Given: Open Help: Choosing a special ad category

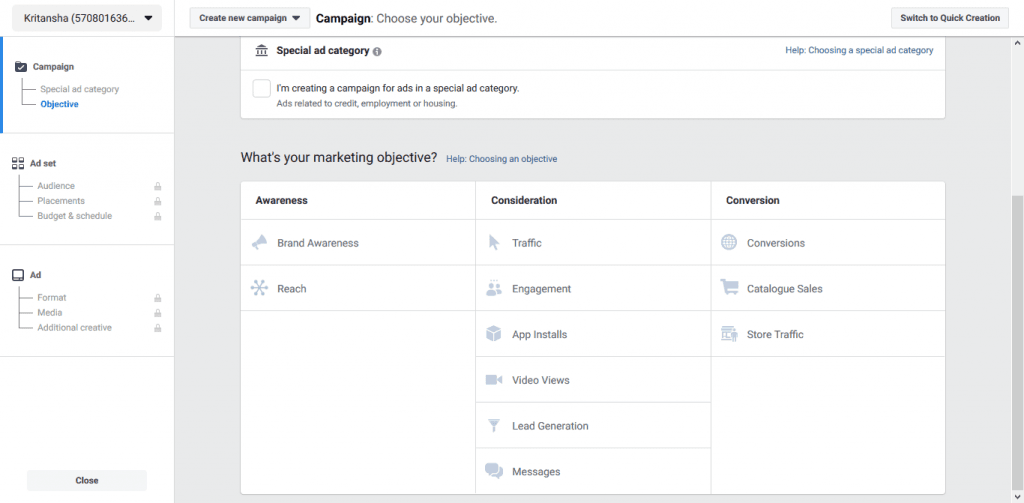Looking at the screenshot, I should [859, 50].
